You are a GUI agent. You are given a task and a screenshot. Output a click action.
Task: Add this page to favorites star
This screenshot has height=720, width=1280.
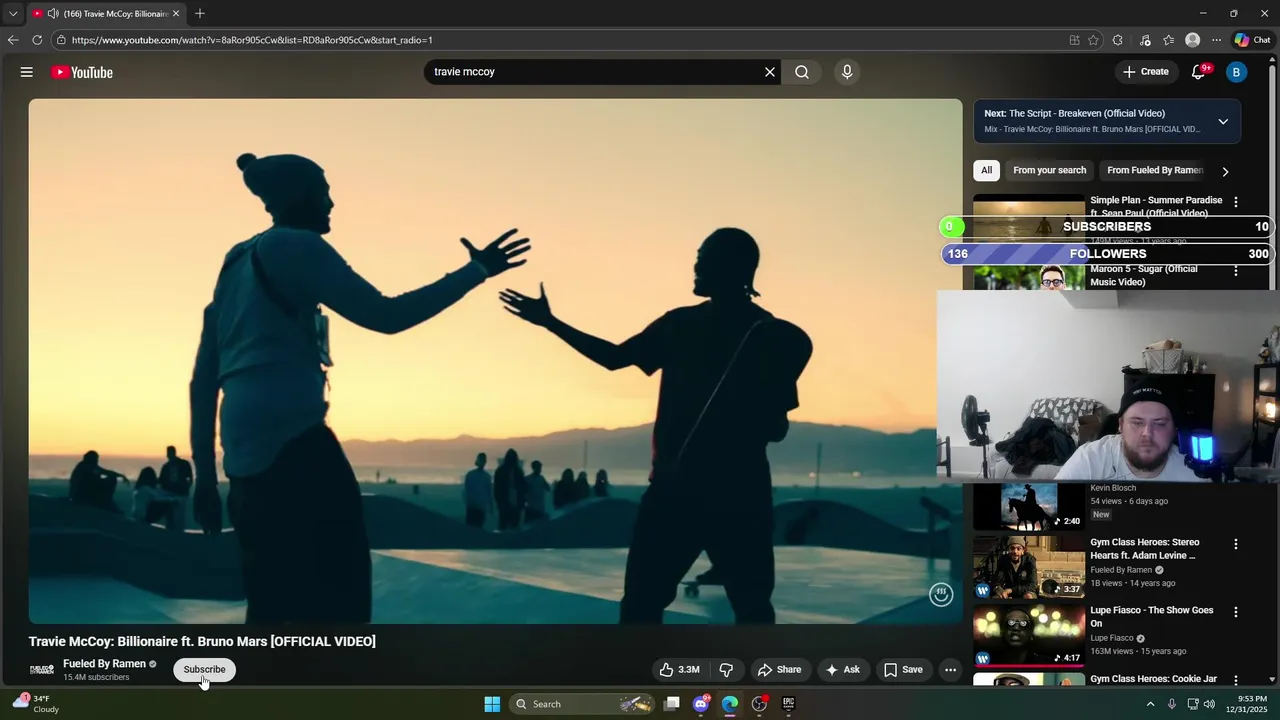click(x=1093, y=40)
